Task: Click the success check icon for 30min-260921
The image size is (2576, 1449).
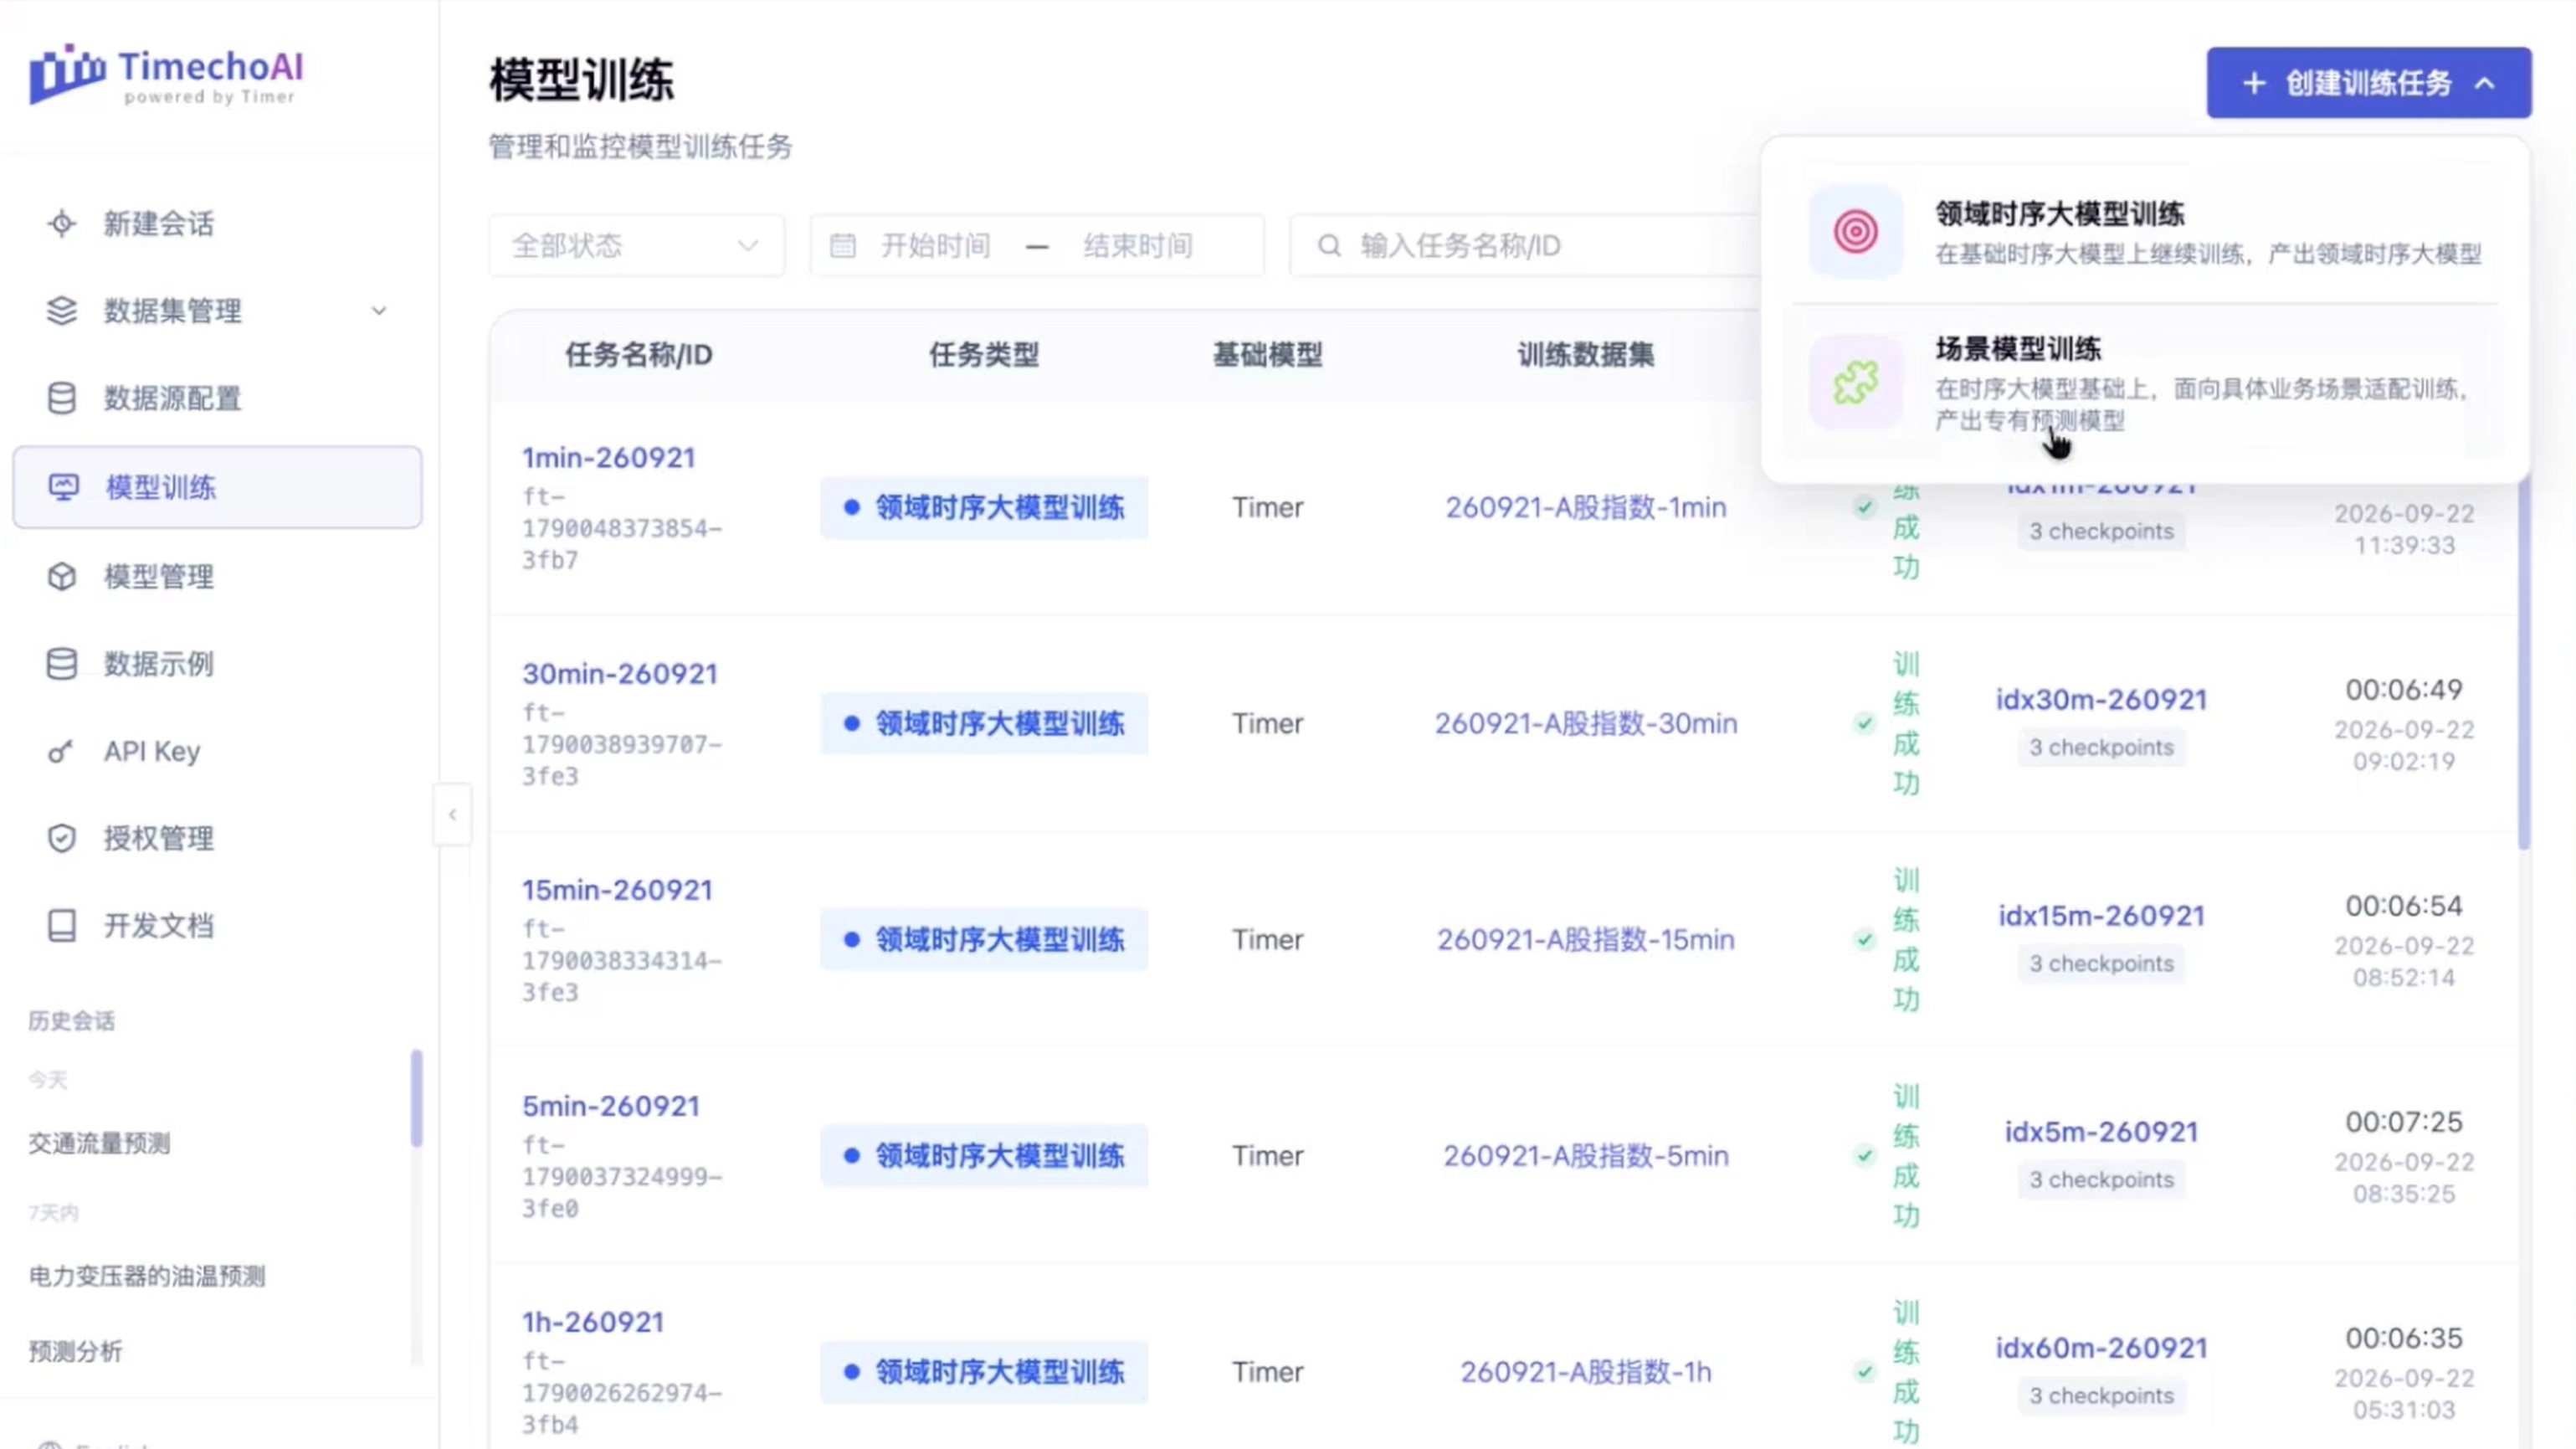Action: (1864, 723)
